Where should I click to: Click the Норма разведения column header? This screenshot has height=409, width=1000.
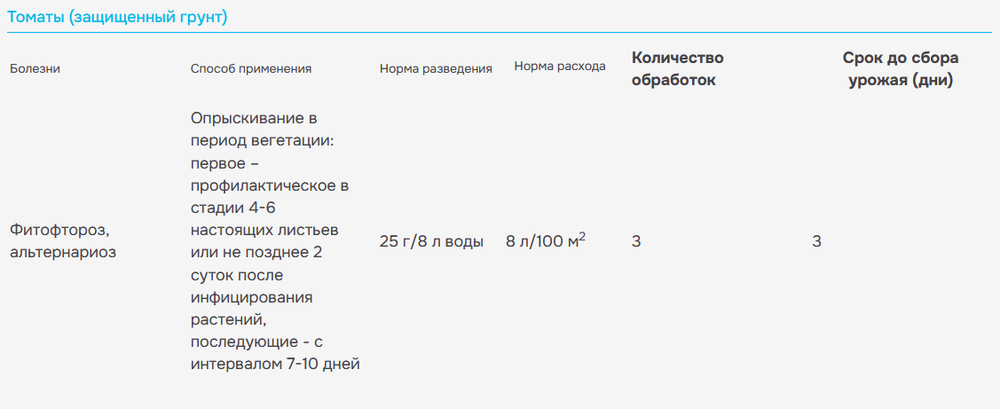coord(436,69)
